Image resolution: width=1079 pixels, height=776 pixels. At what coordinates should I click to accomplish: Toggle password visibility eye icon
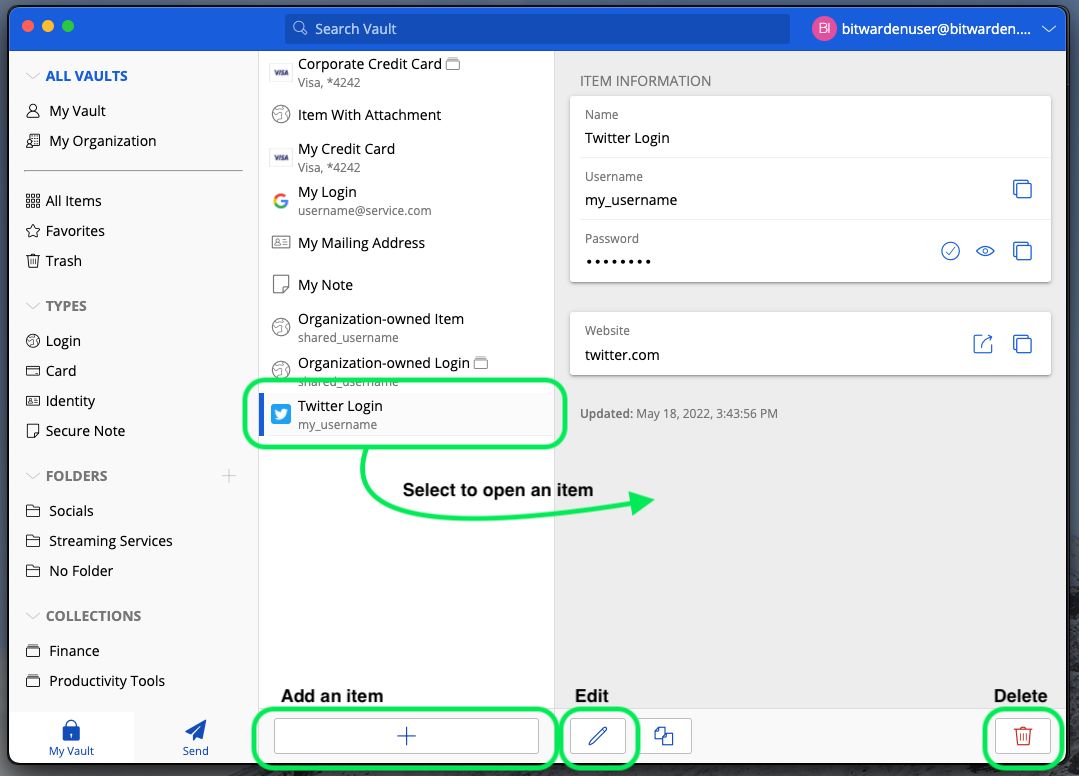coord(985,251)
